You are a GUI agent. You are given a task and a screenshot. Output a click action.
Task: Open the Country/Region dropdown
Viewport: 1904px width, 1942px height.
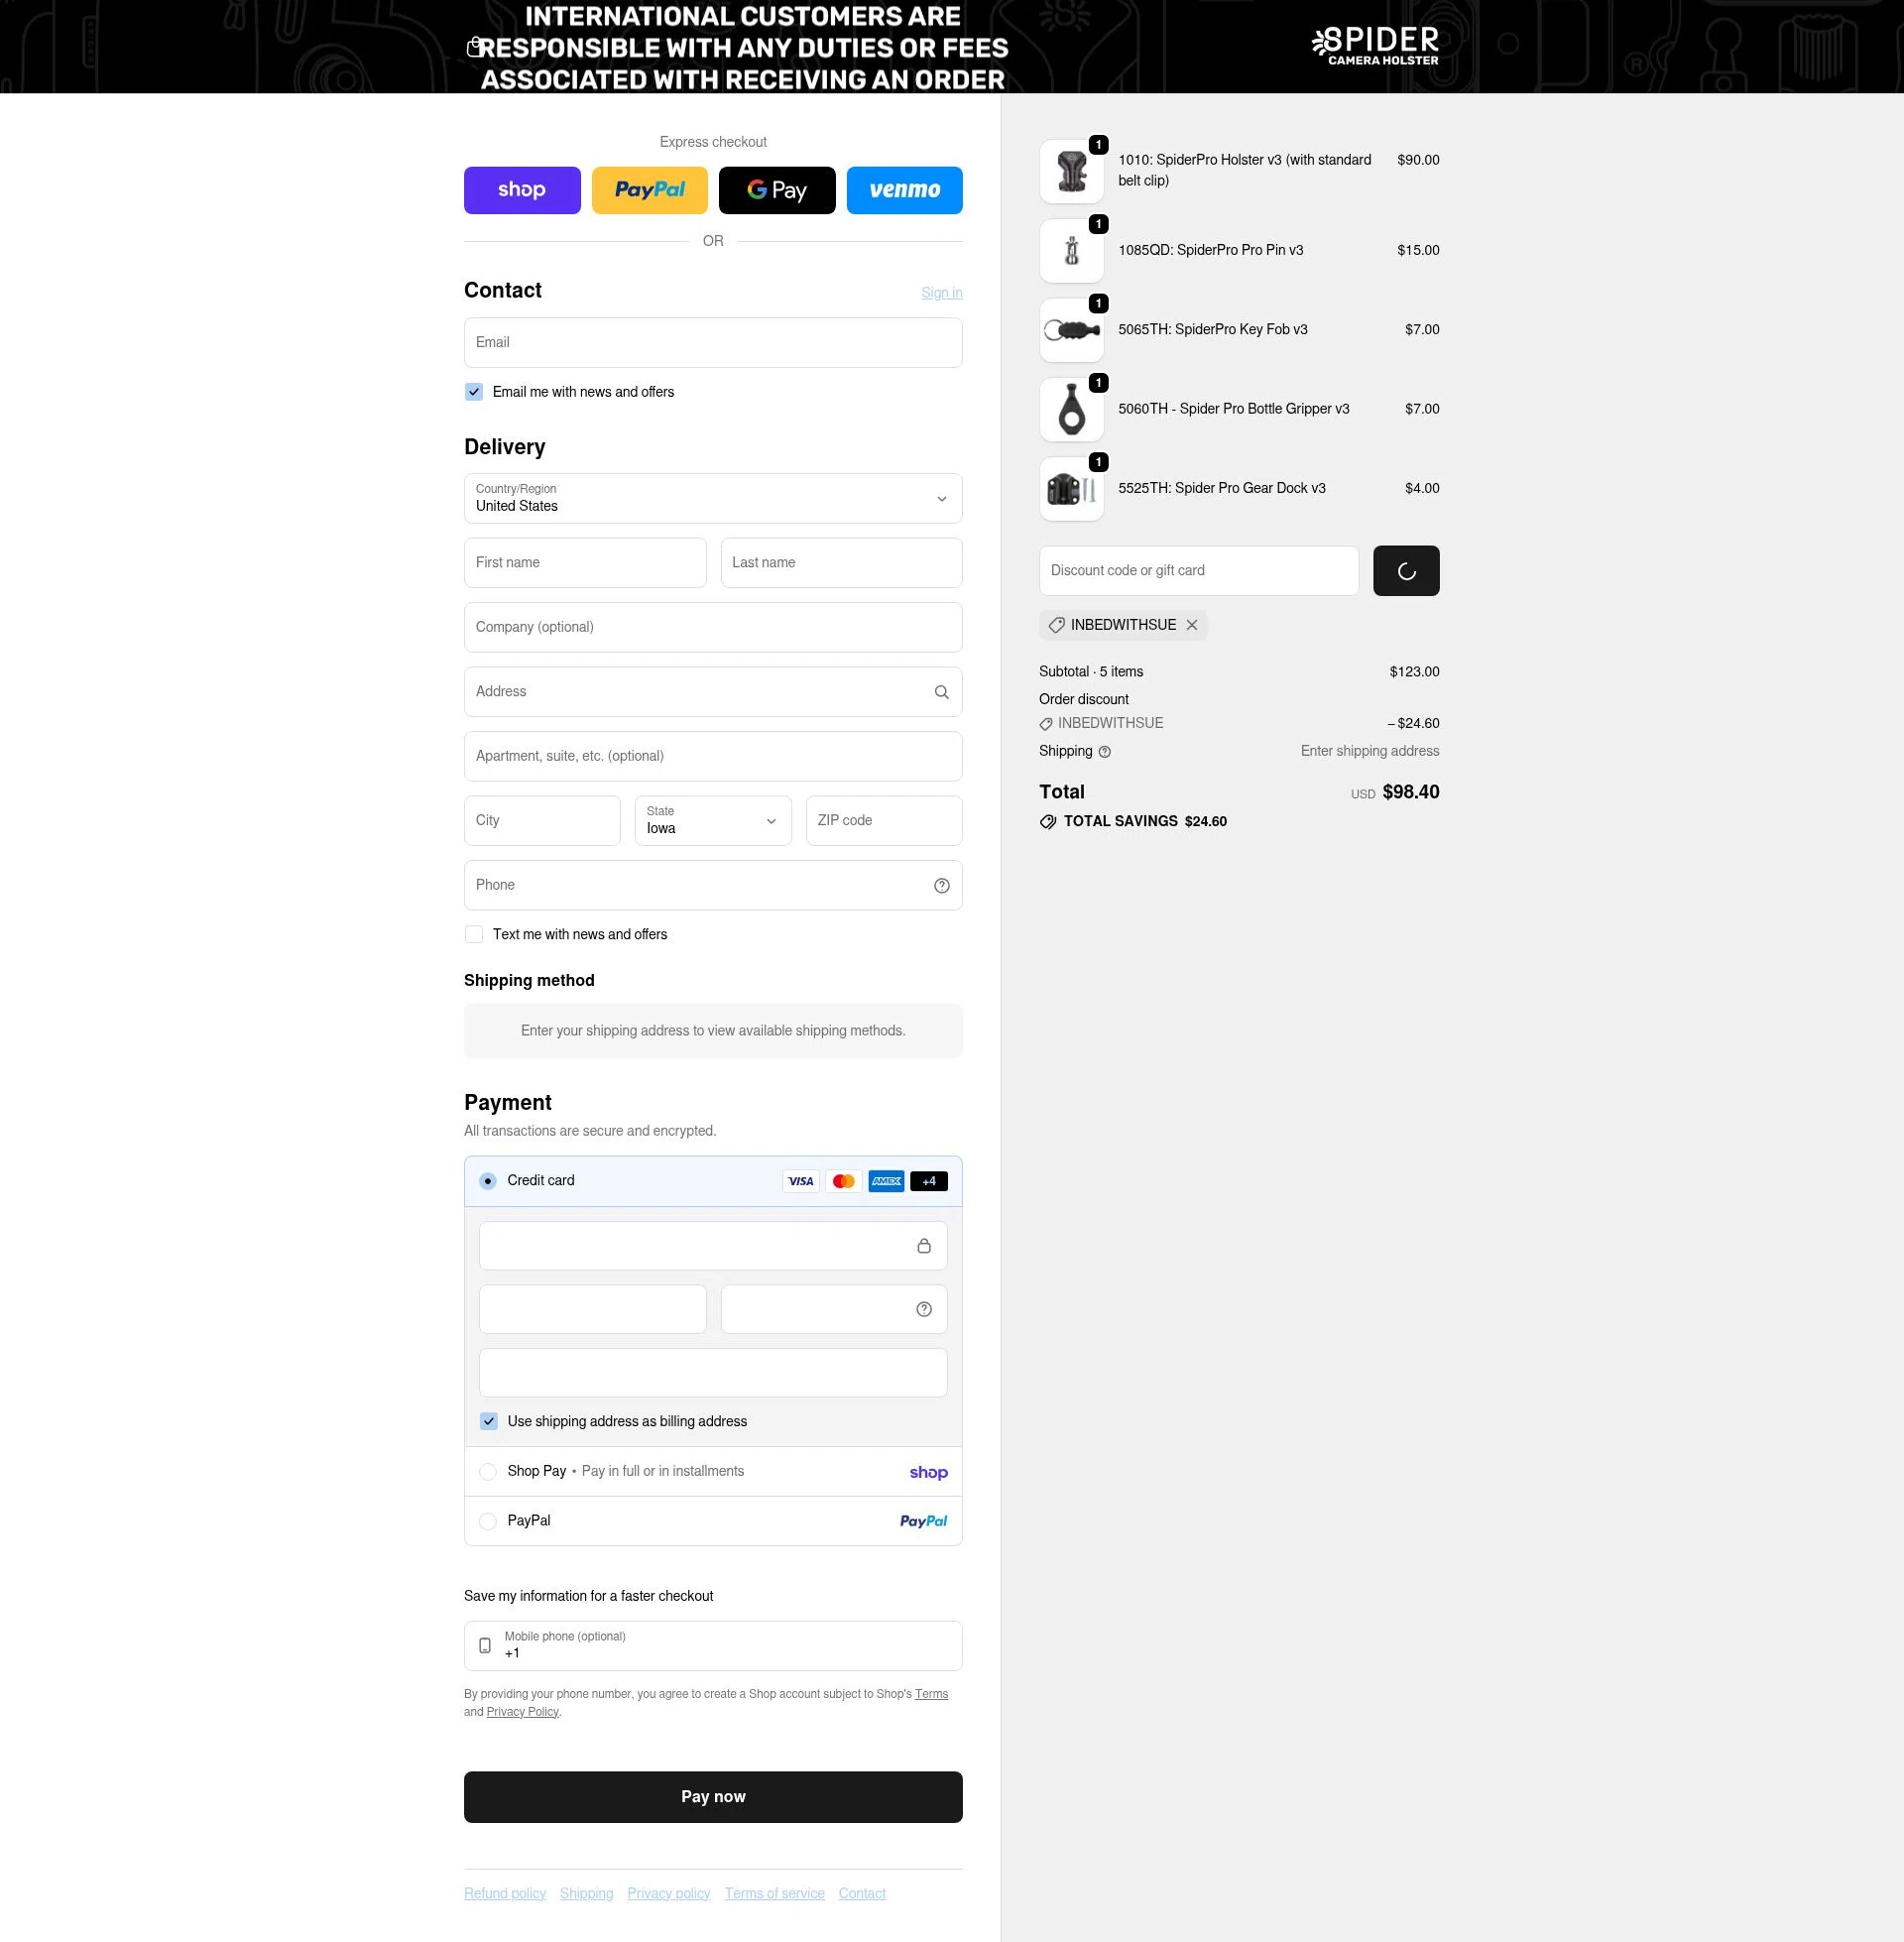point(712,498)
